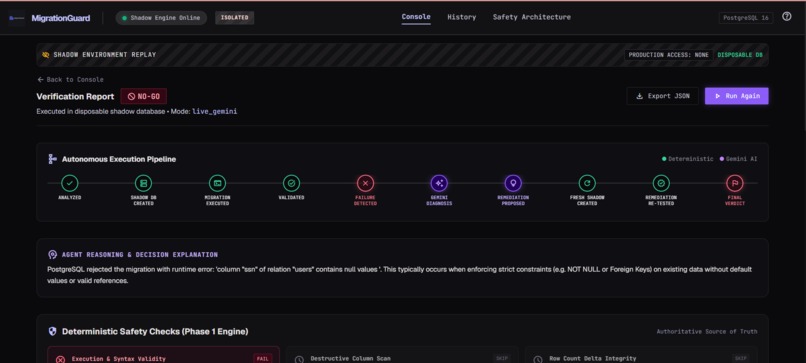Screen dimensions: 806x363
Task: Click the SKIP badge on Destructive Column Scan
Action: point(501,358)
